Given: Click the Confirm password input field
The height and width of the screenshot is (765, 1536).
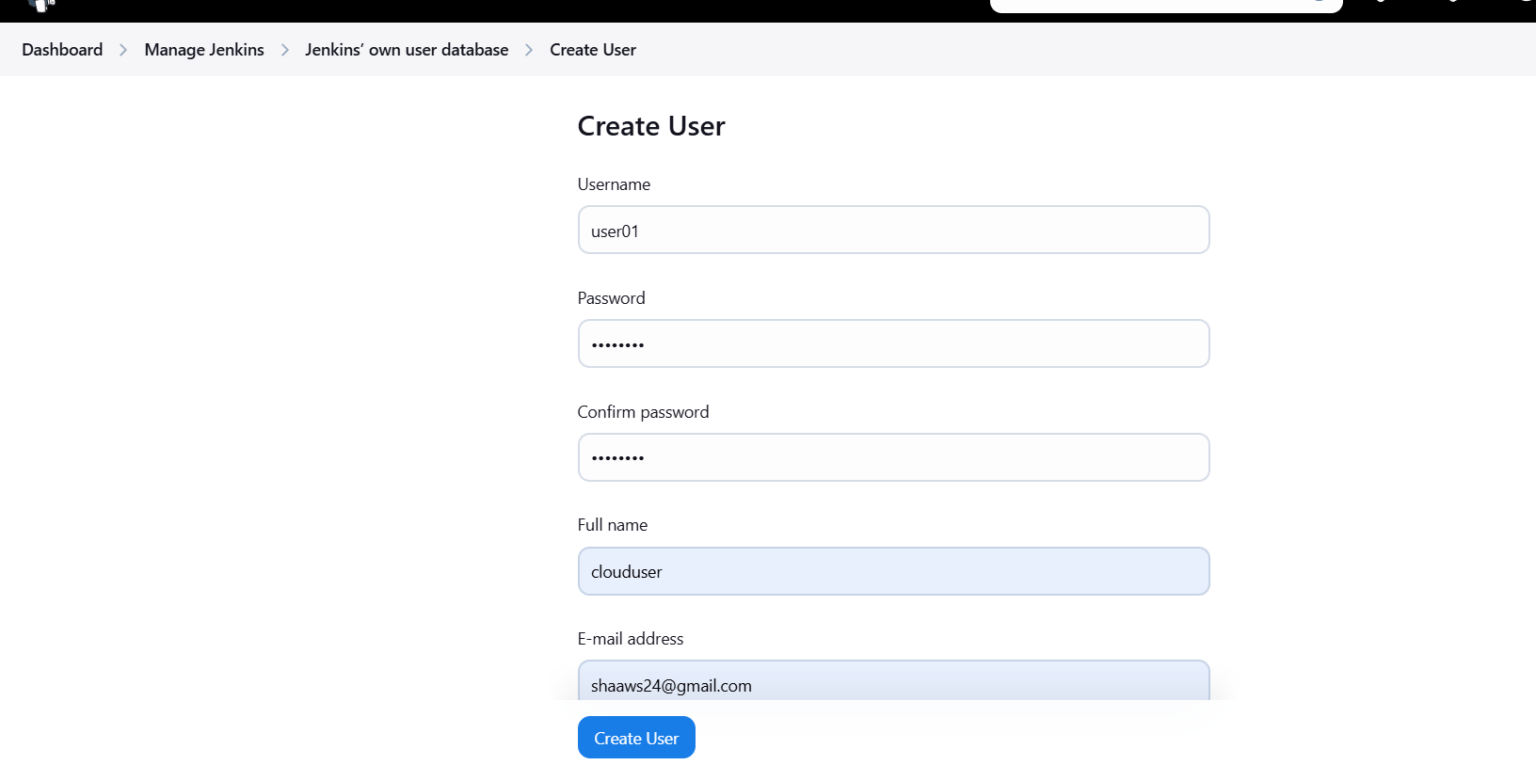Looking at the screenshot, I should coord(893,457).
